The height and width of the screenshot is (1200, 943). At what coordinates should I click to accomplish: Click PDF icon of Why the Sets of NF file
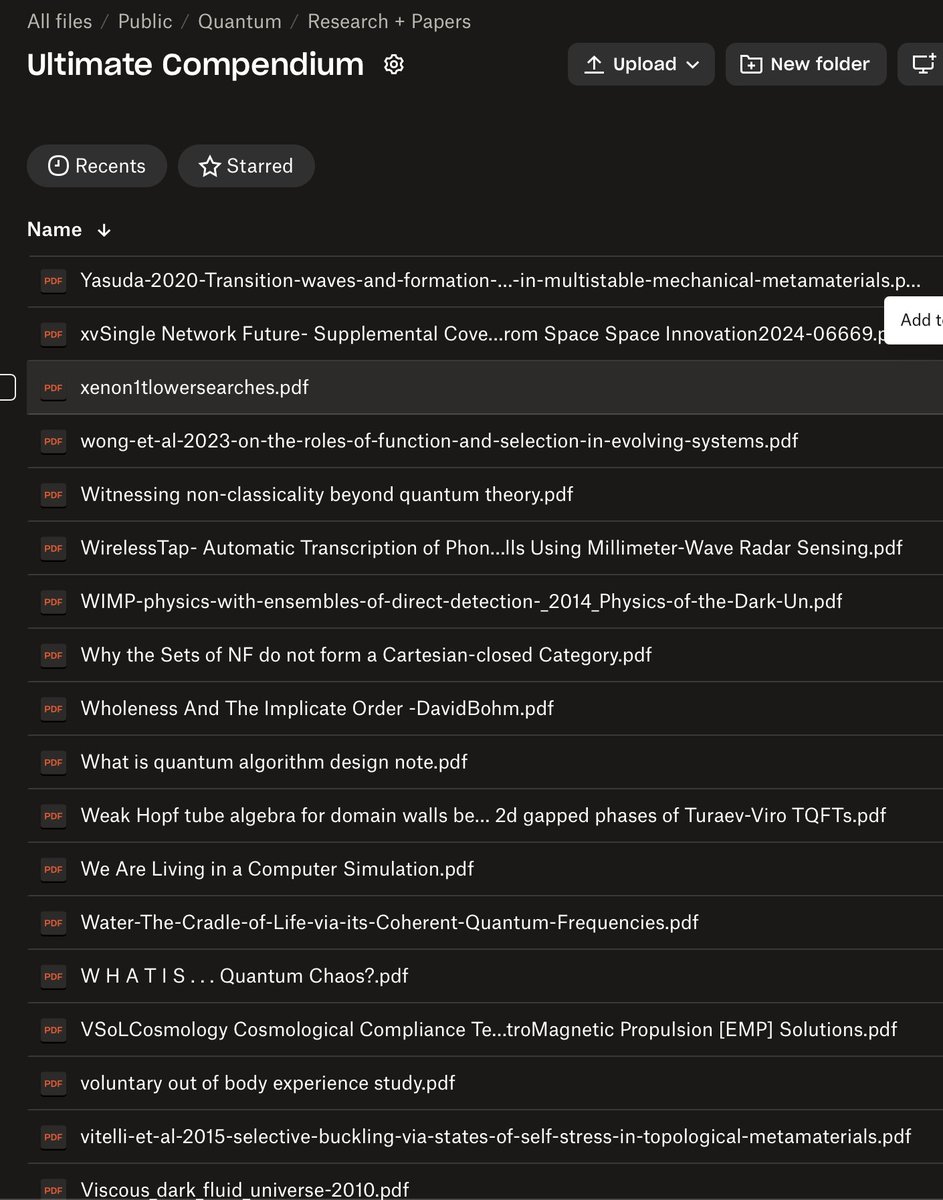pos(53,655)
